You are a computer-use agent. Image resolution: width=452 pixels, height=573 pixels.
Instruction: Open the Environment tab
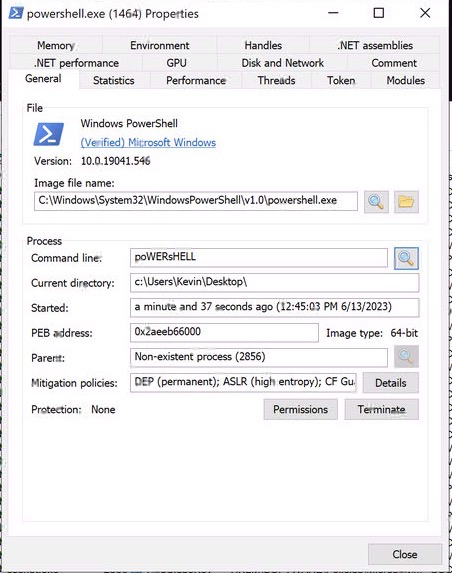(160, 45)
